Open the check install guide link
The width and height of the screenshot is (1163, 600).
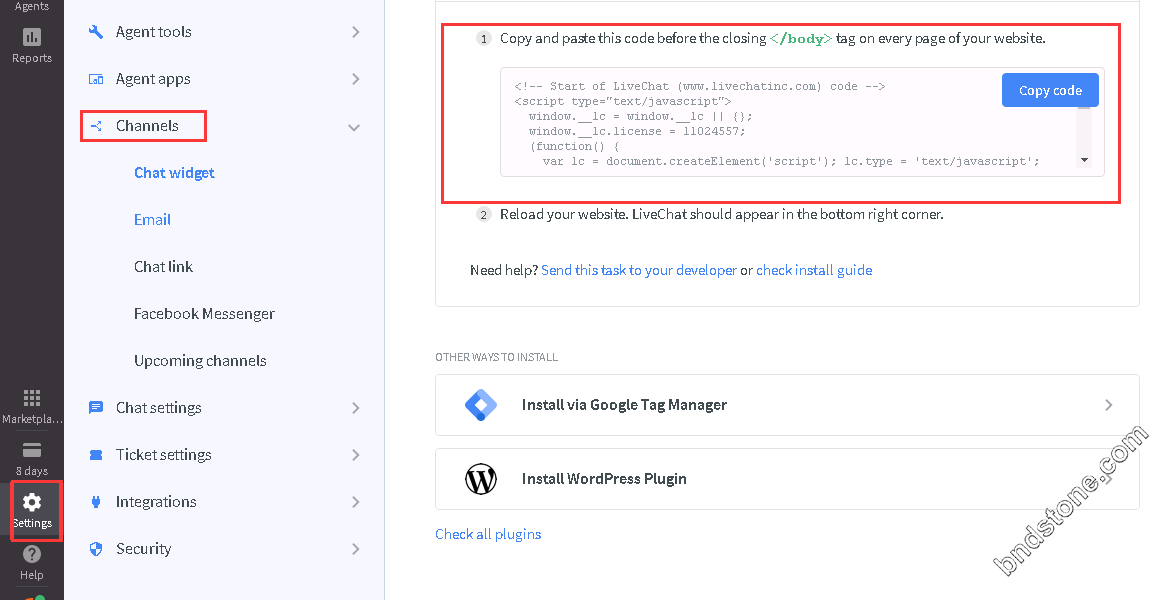(814, 270)
